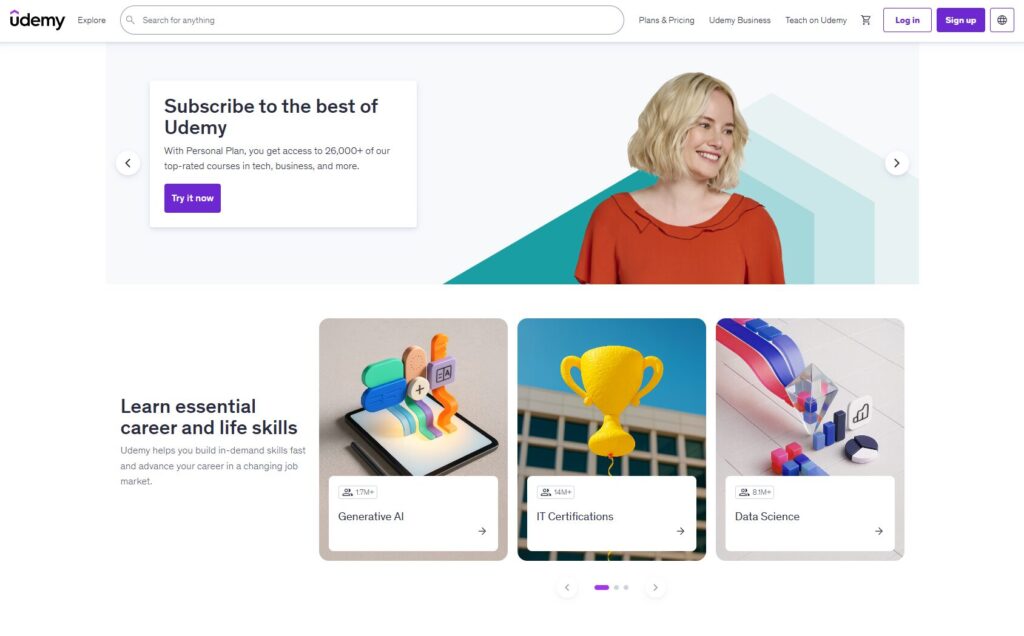Focus the Search for anything field

[x=372, y=20]
